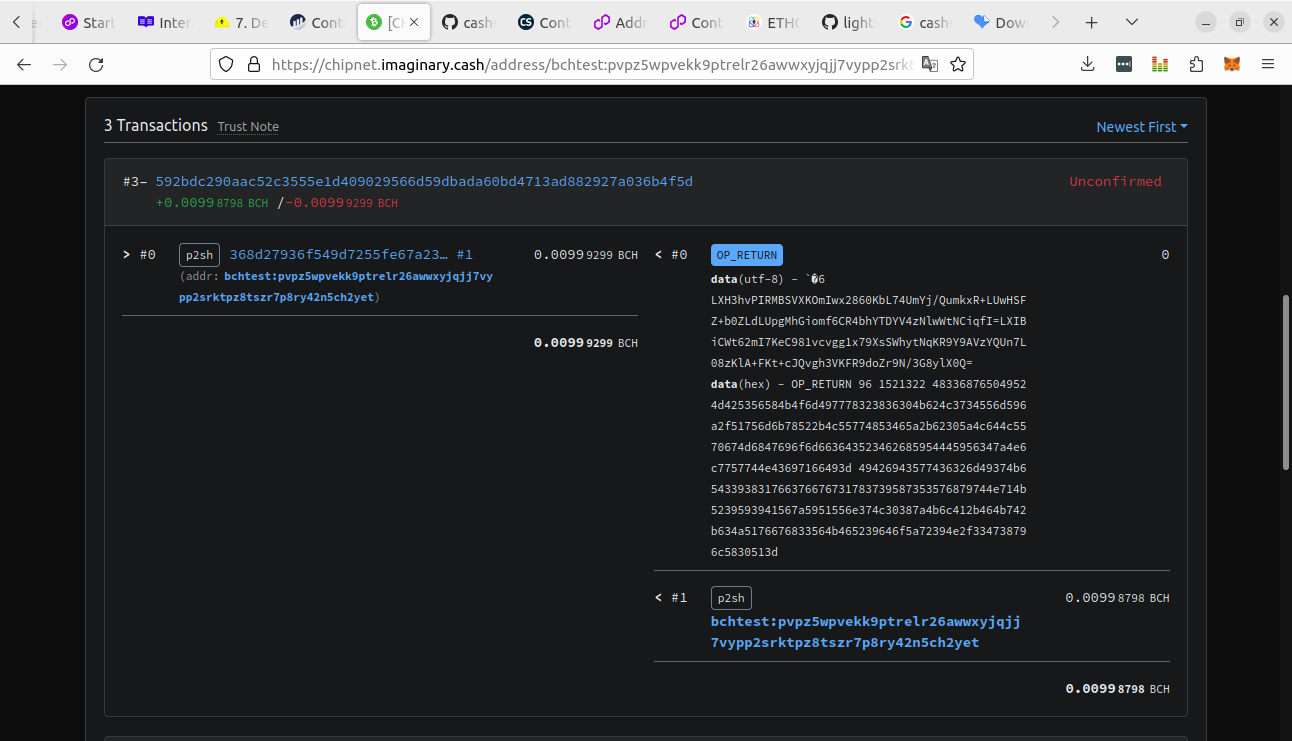Click the input '> #0' index
The height and width of the screenshot is (741, 1292).
(x=139, y=255)
